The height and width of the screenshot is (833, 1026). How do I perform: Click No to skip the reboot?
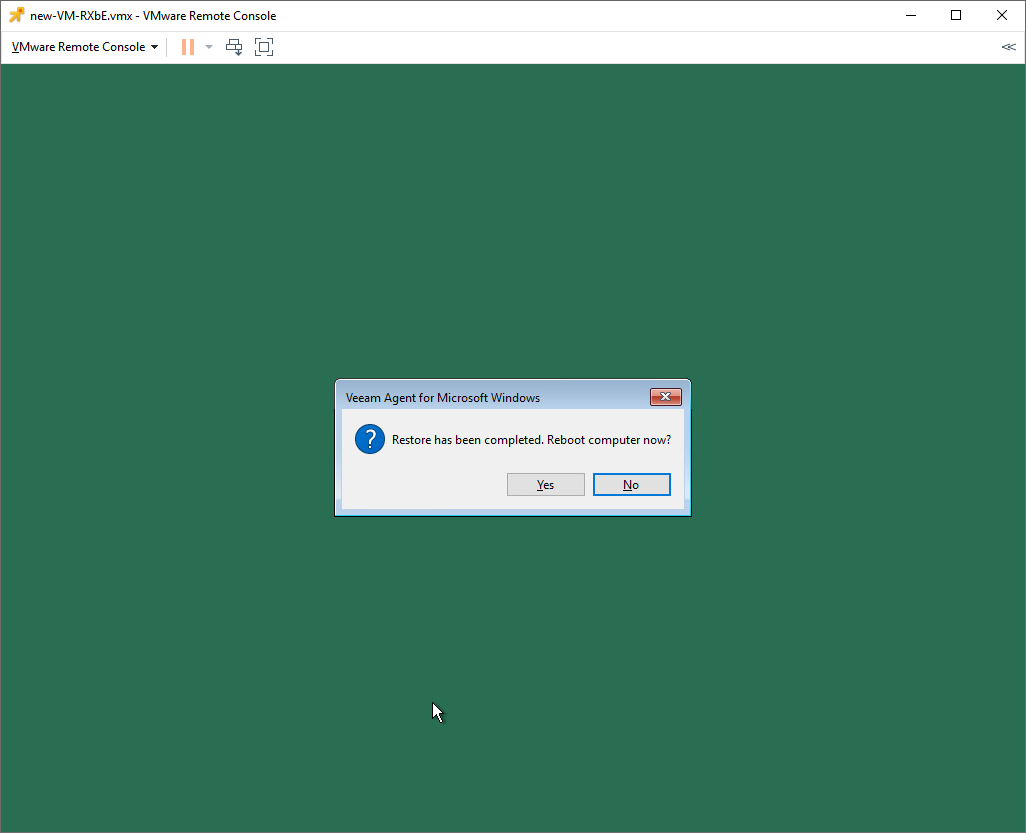pos(631,484)
